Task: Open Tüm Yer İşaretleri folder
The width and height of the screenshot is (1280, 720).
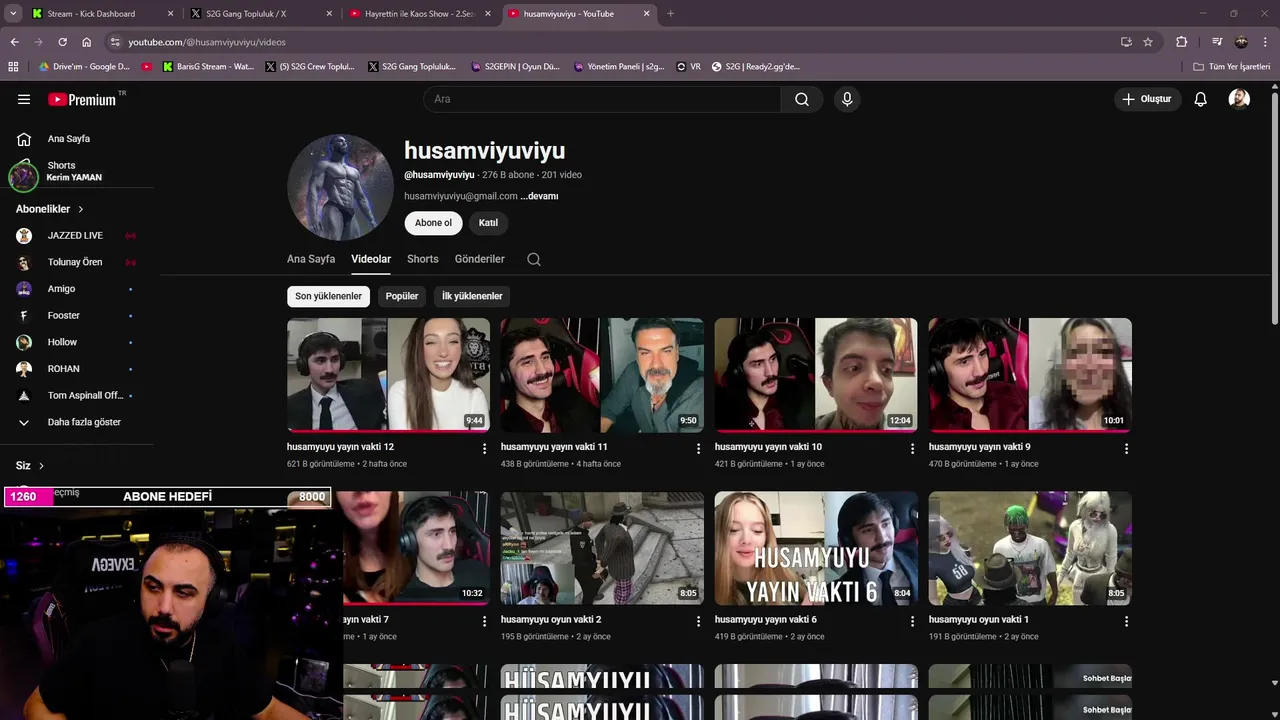Action: click(x=1231, y=67)
